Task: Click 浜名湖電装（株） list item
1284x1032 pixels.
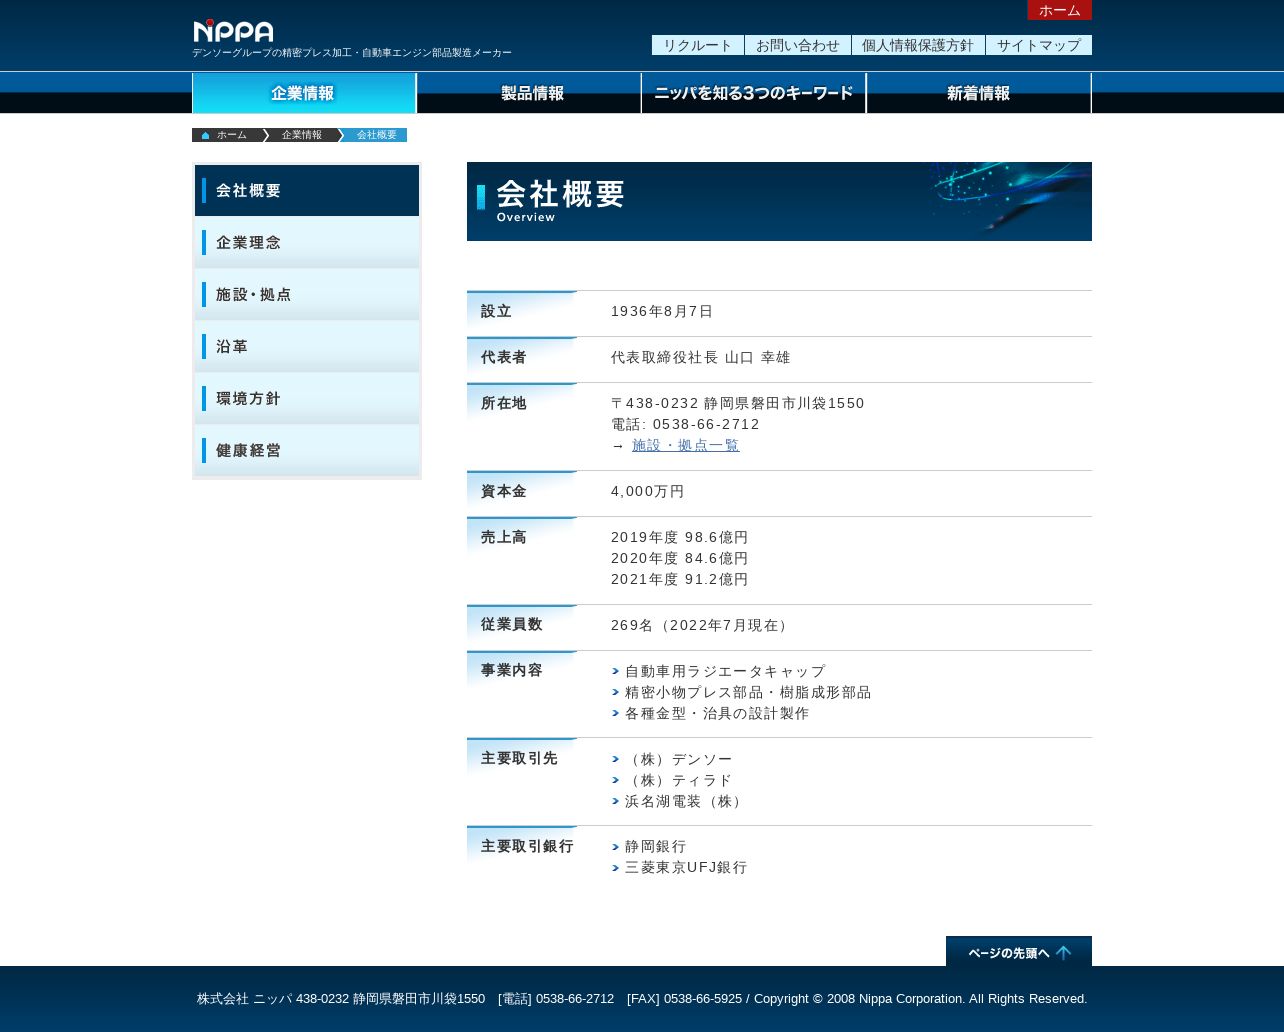Action: click(x=686, y=801)
